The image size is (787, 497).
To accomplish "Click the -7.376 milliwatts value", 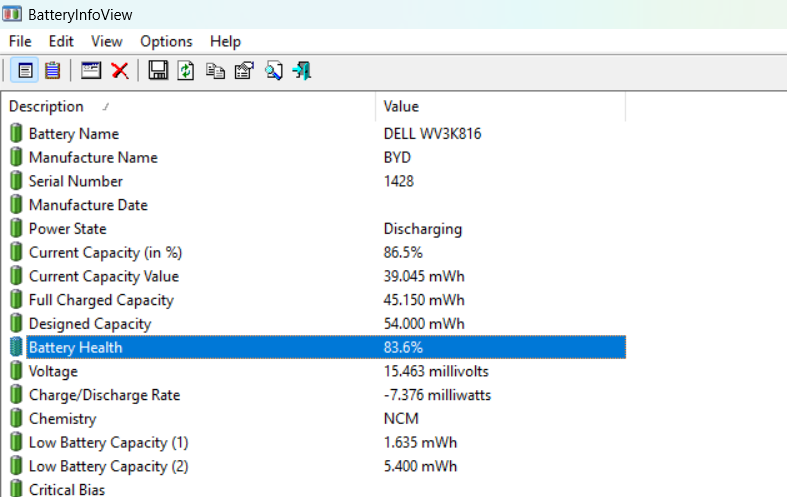I will click(x=437, y=395).
